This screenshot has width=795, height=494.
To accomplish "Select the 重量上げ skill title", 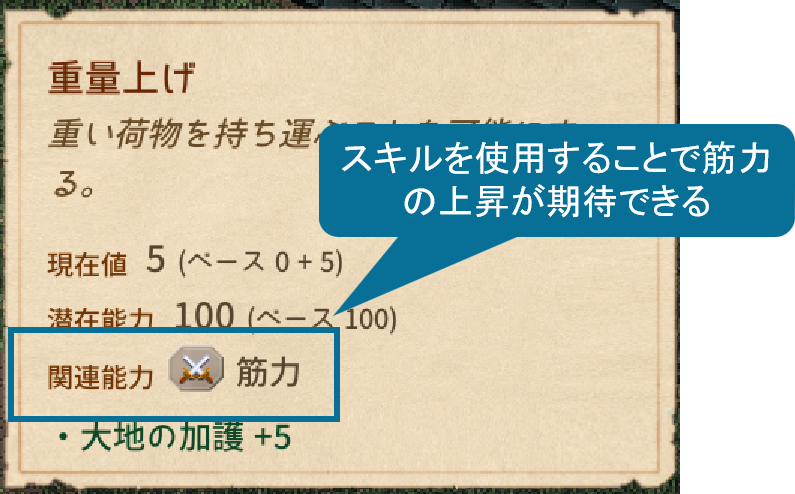I will (122, 78).
